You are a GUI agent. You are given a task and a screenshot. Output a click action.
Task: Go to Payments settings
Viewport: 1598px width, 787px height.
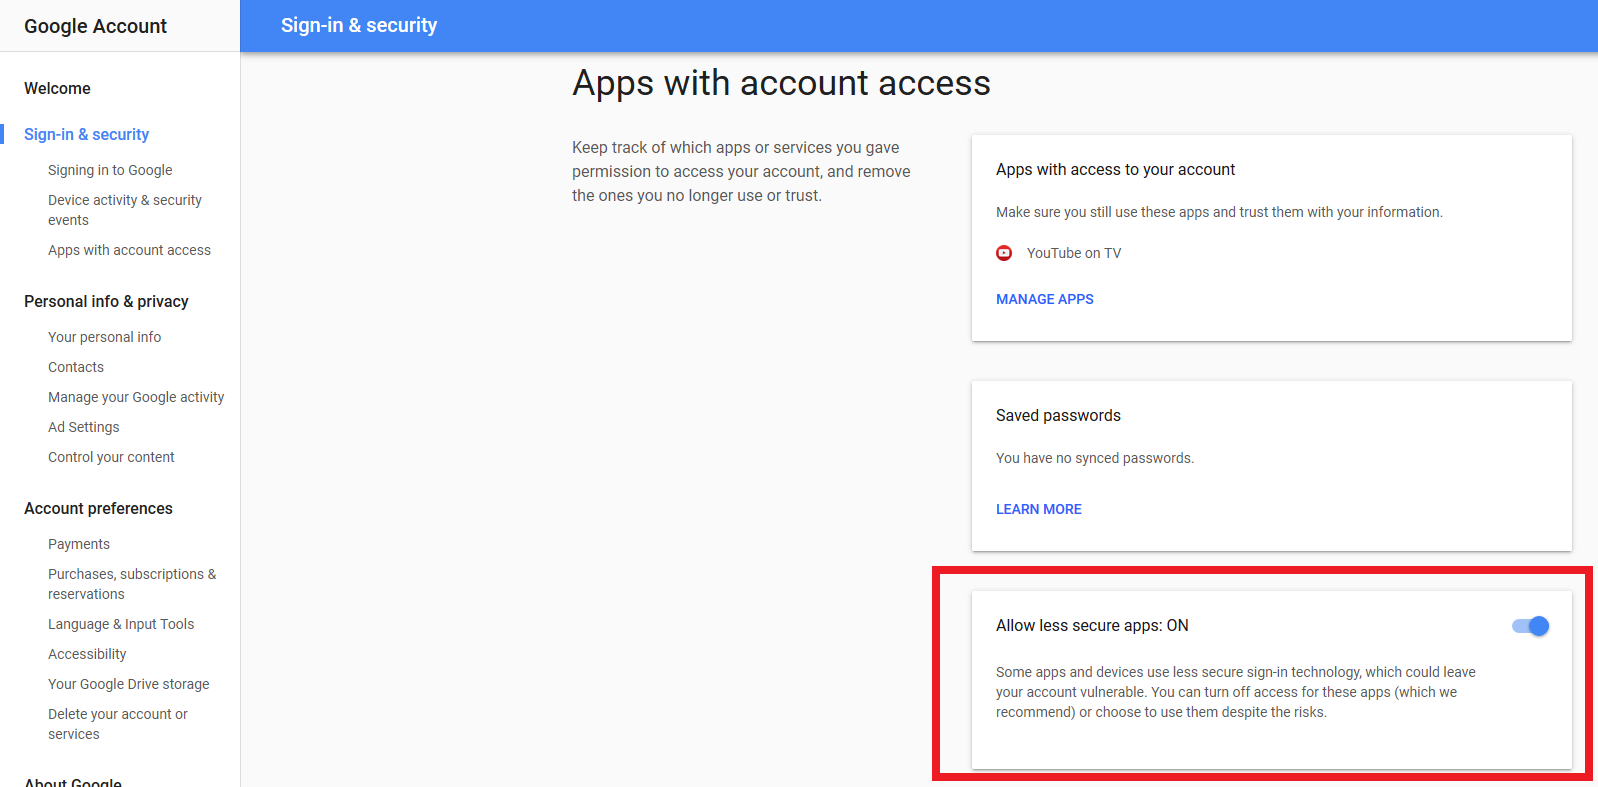[79, 544]
